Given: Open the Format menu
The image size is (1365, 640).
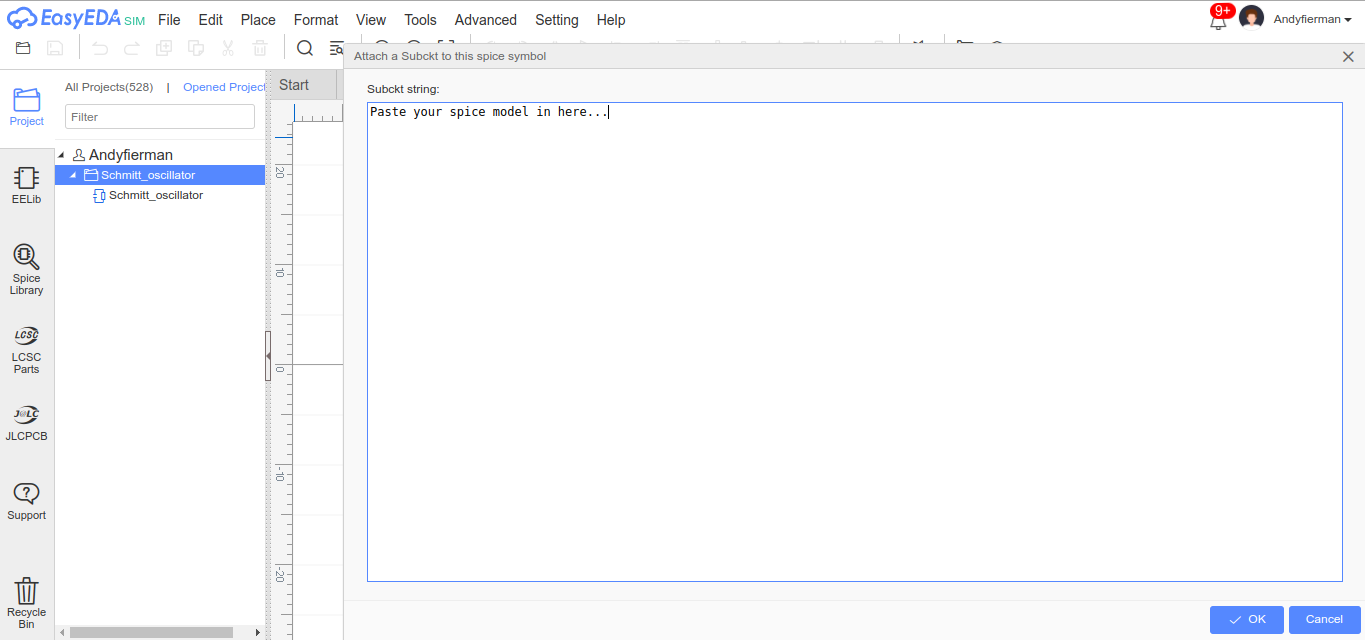Looking at the screenshot, I should [x=316, y=20].
